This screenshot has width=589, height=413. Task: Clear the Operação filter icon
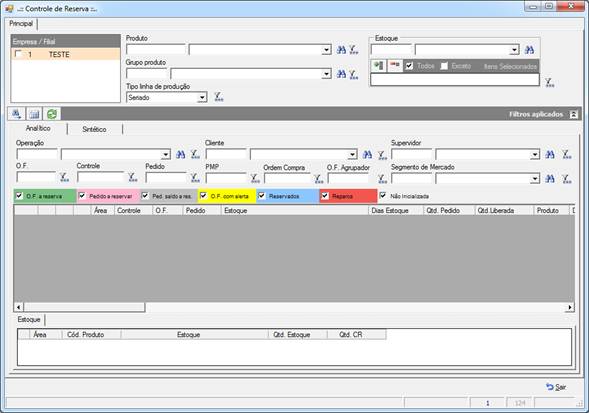(195, 154)
